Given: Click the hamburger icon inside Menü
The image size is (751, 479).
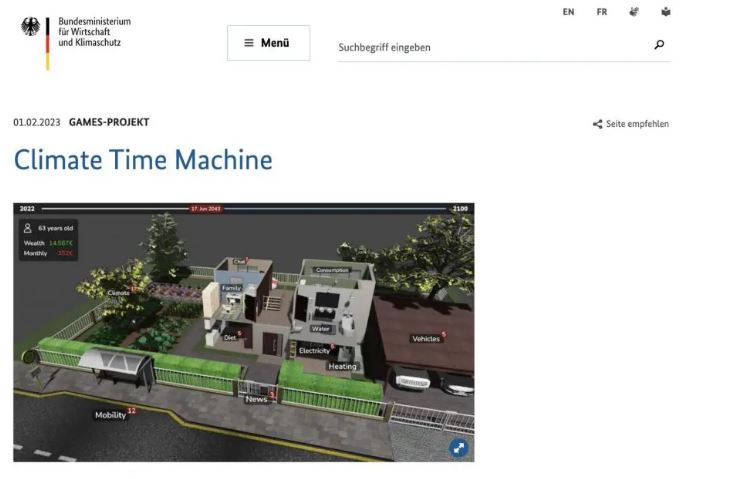Looking at the screenshot, I should coord(249,43).
